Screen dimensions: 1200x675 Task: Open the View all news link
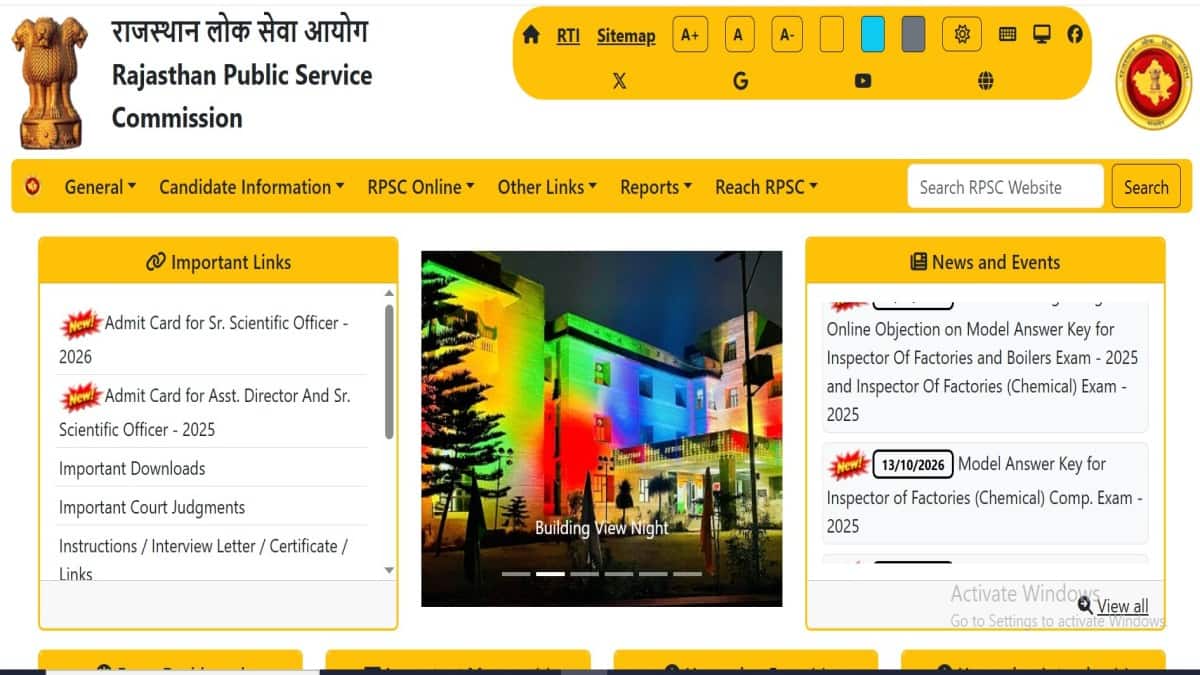tap(1122, 606)
